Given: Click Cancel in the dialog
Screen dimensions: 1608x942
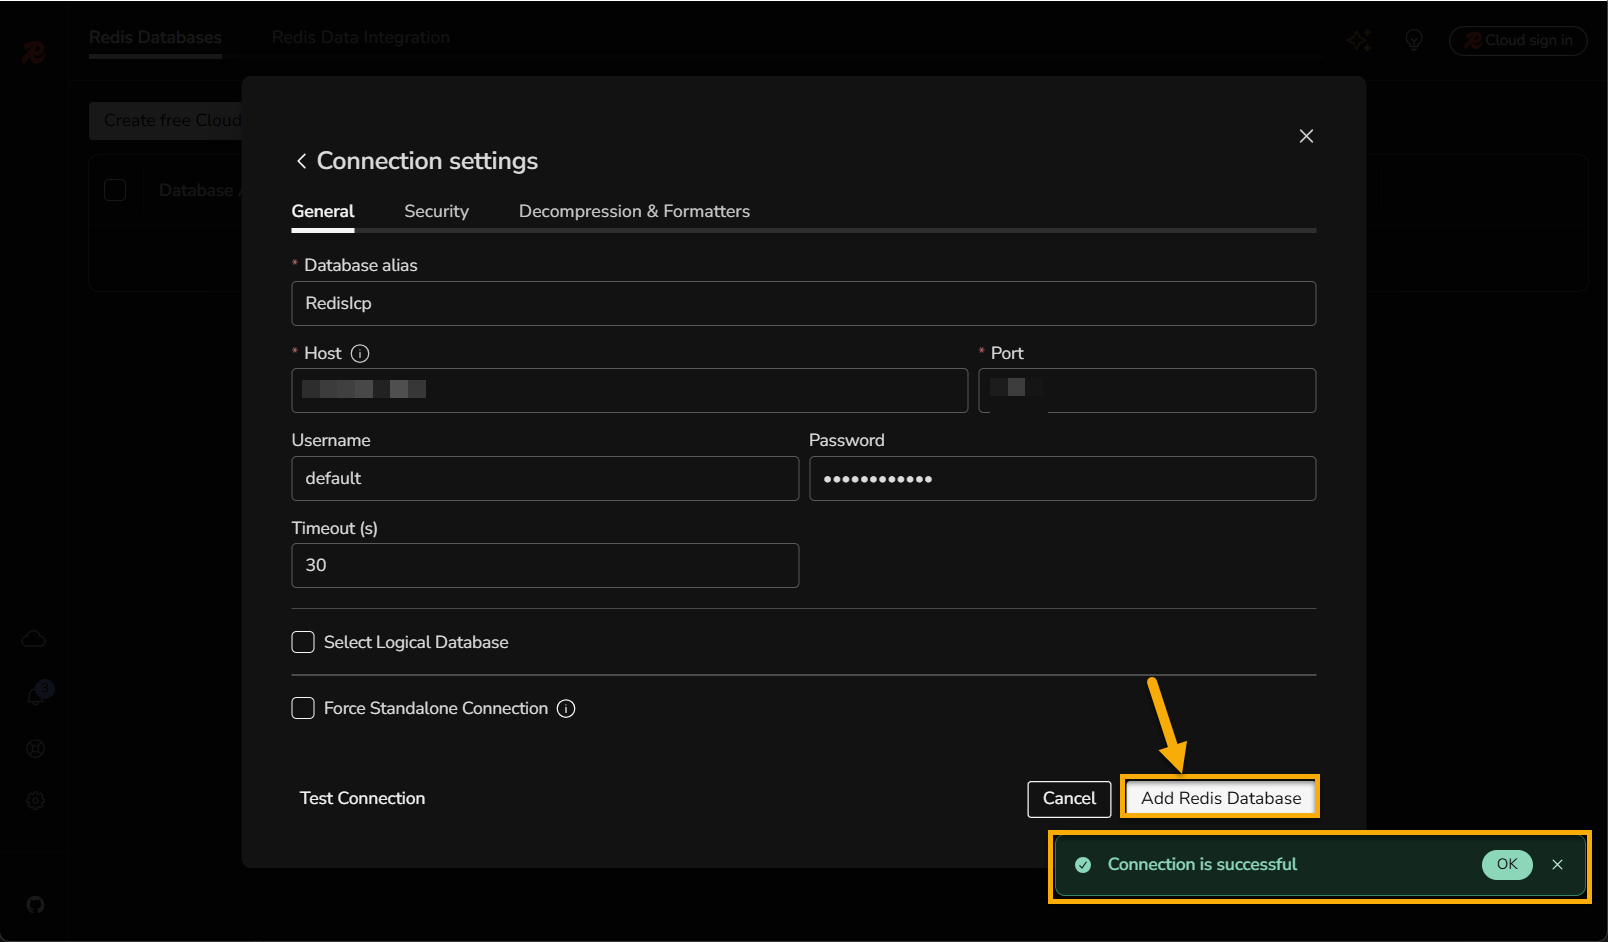Looking at the screenshot, I should click(x=1069, y=798).
